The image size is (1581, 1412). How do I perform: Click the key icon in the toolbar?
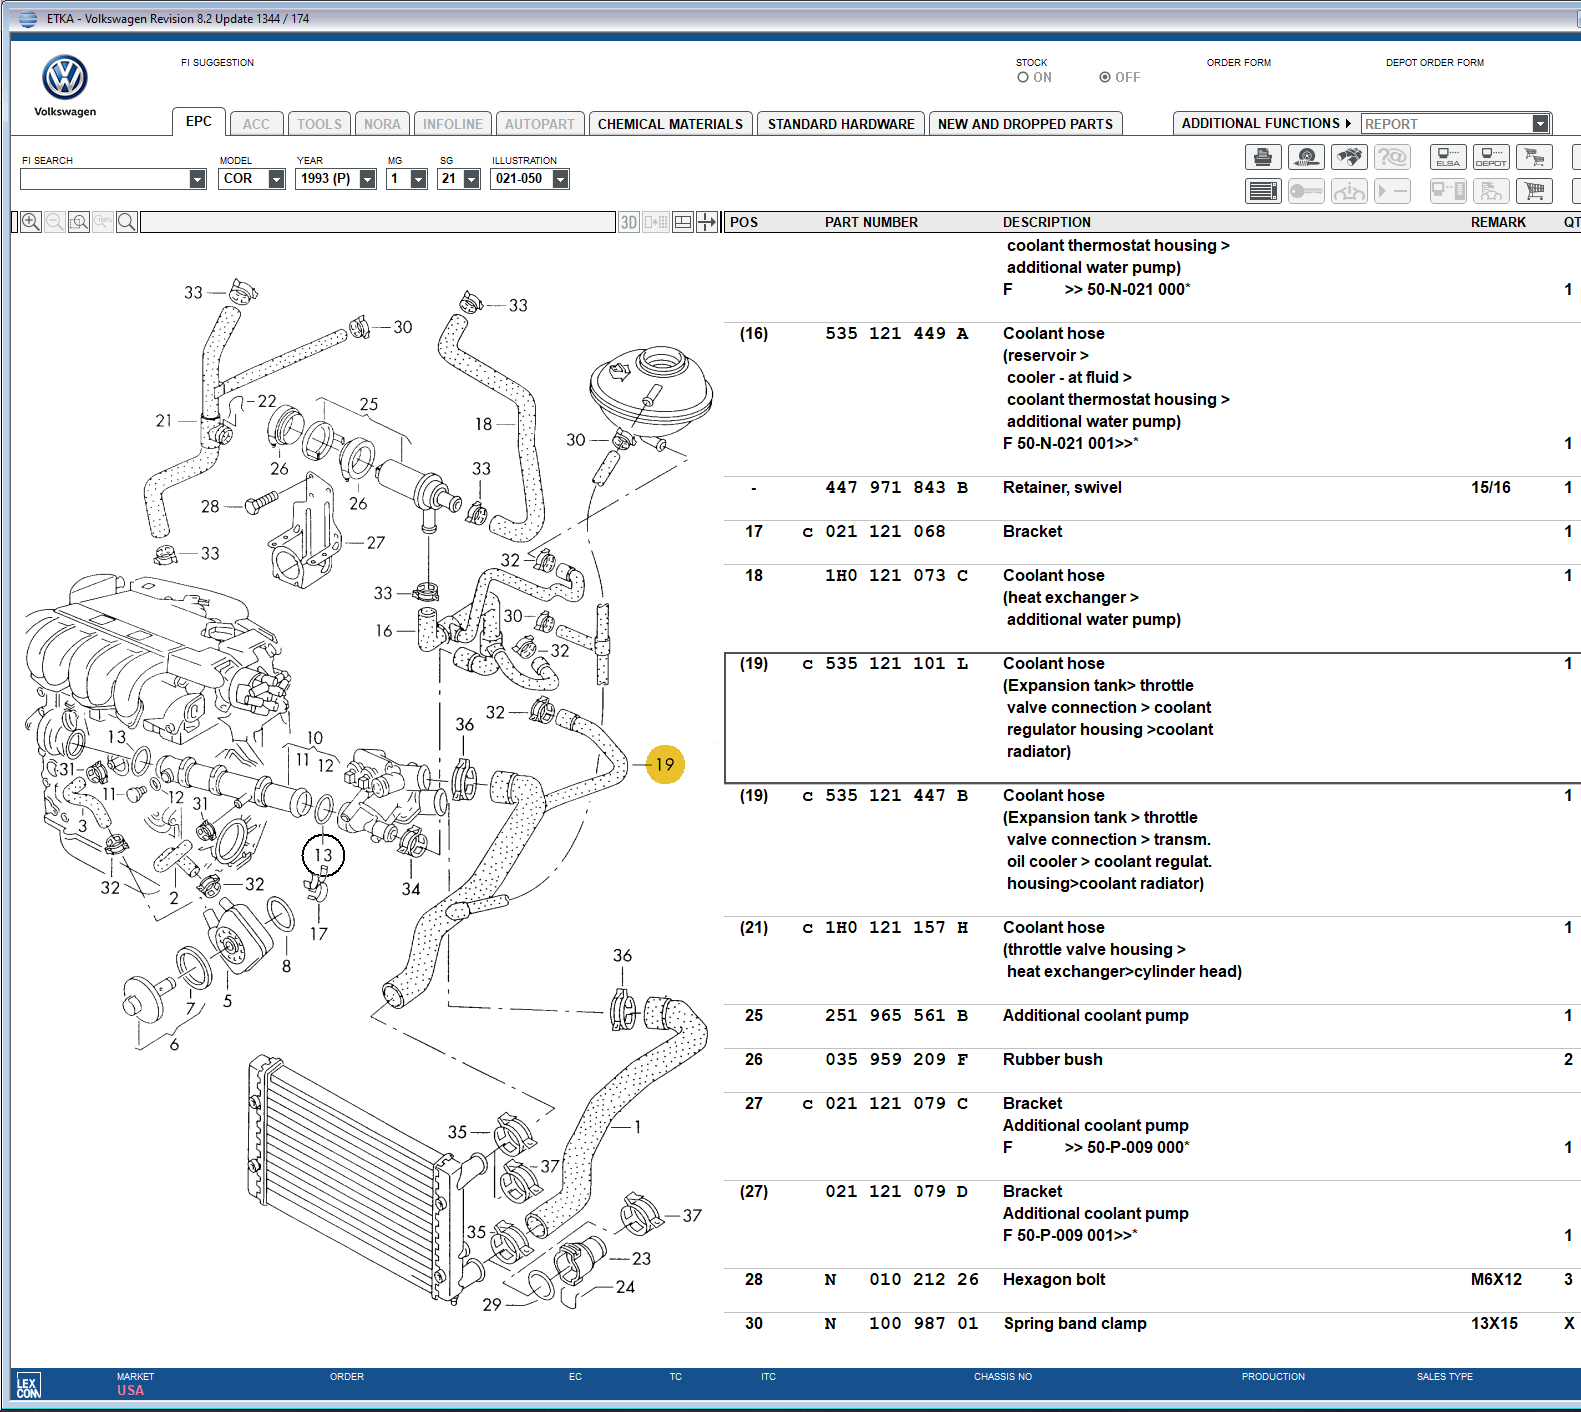[x=1306, y=190]
